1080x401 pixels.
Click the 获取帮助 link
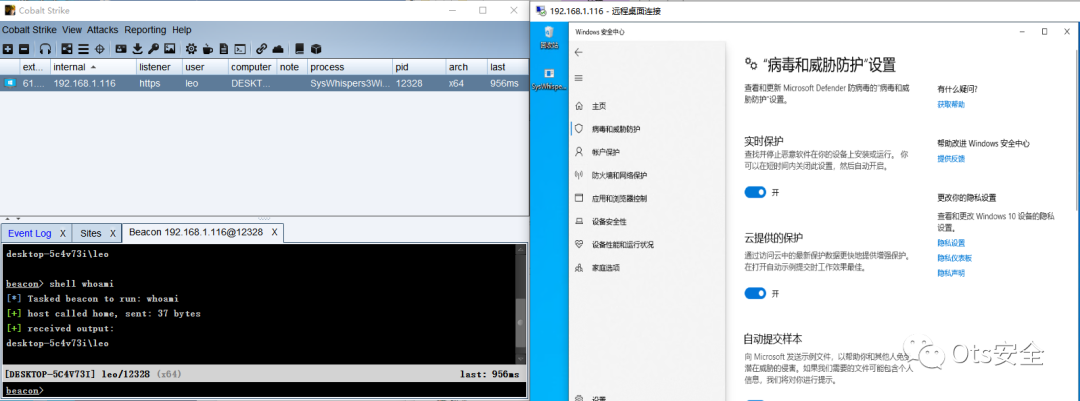951,104
